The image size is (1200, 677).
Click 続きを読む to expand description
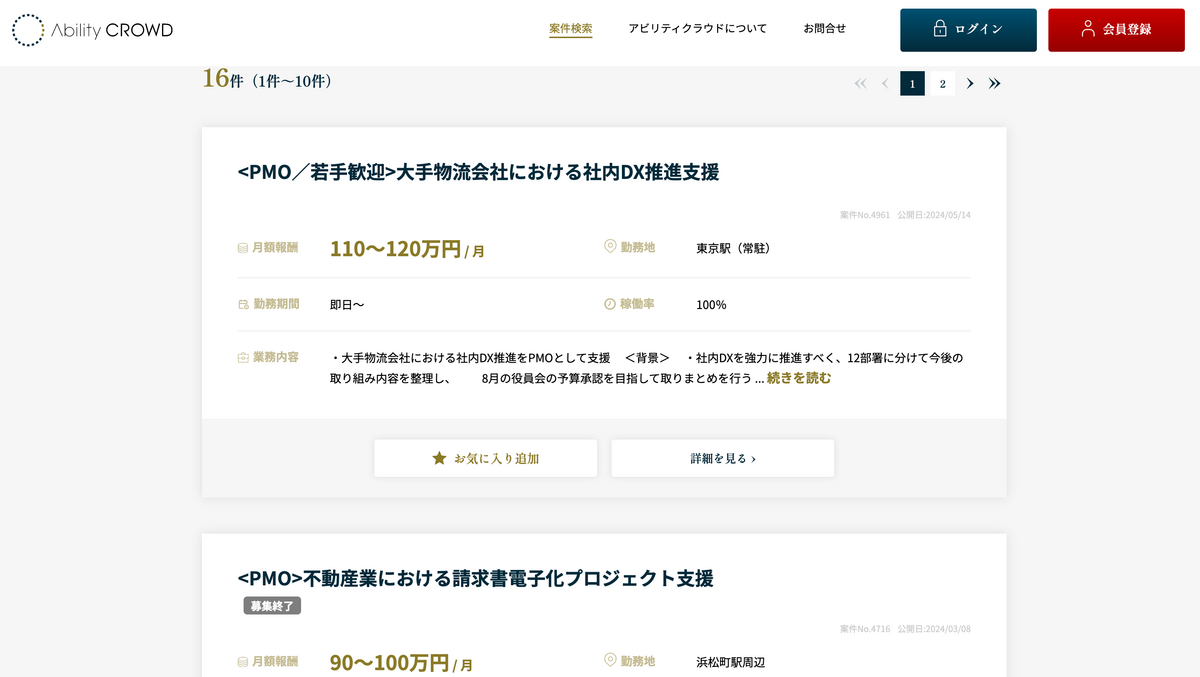[x=799, y=378]
